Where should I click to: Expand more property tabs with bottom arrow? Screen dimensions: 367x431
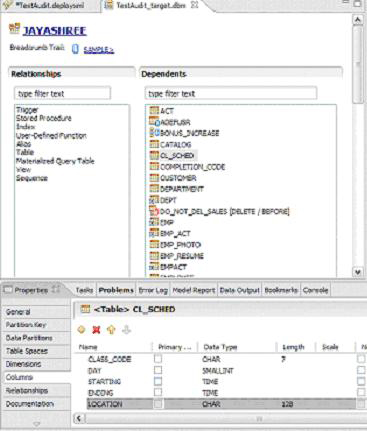(36, 424)
